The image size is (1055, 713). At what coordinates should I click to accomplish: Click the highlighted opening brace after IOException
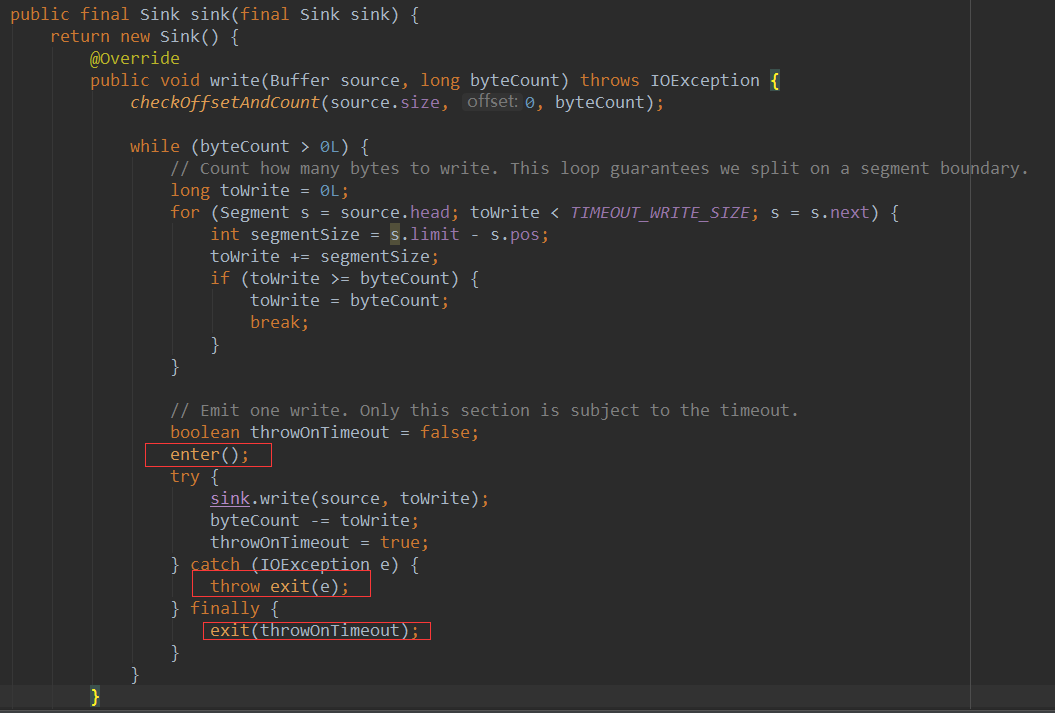click(x=774, y=81)
